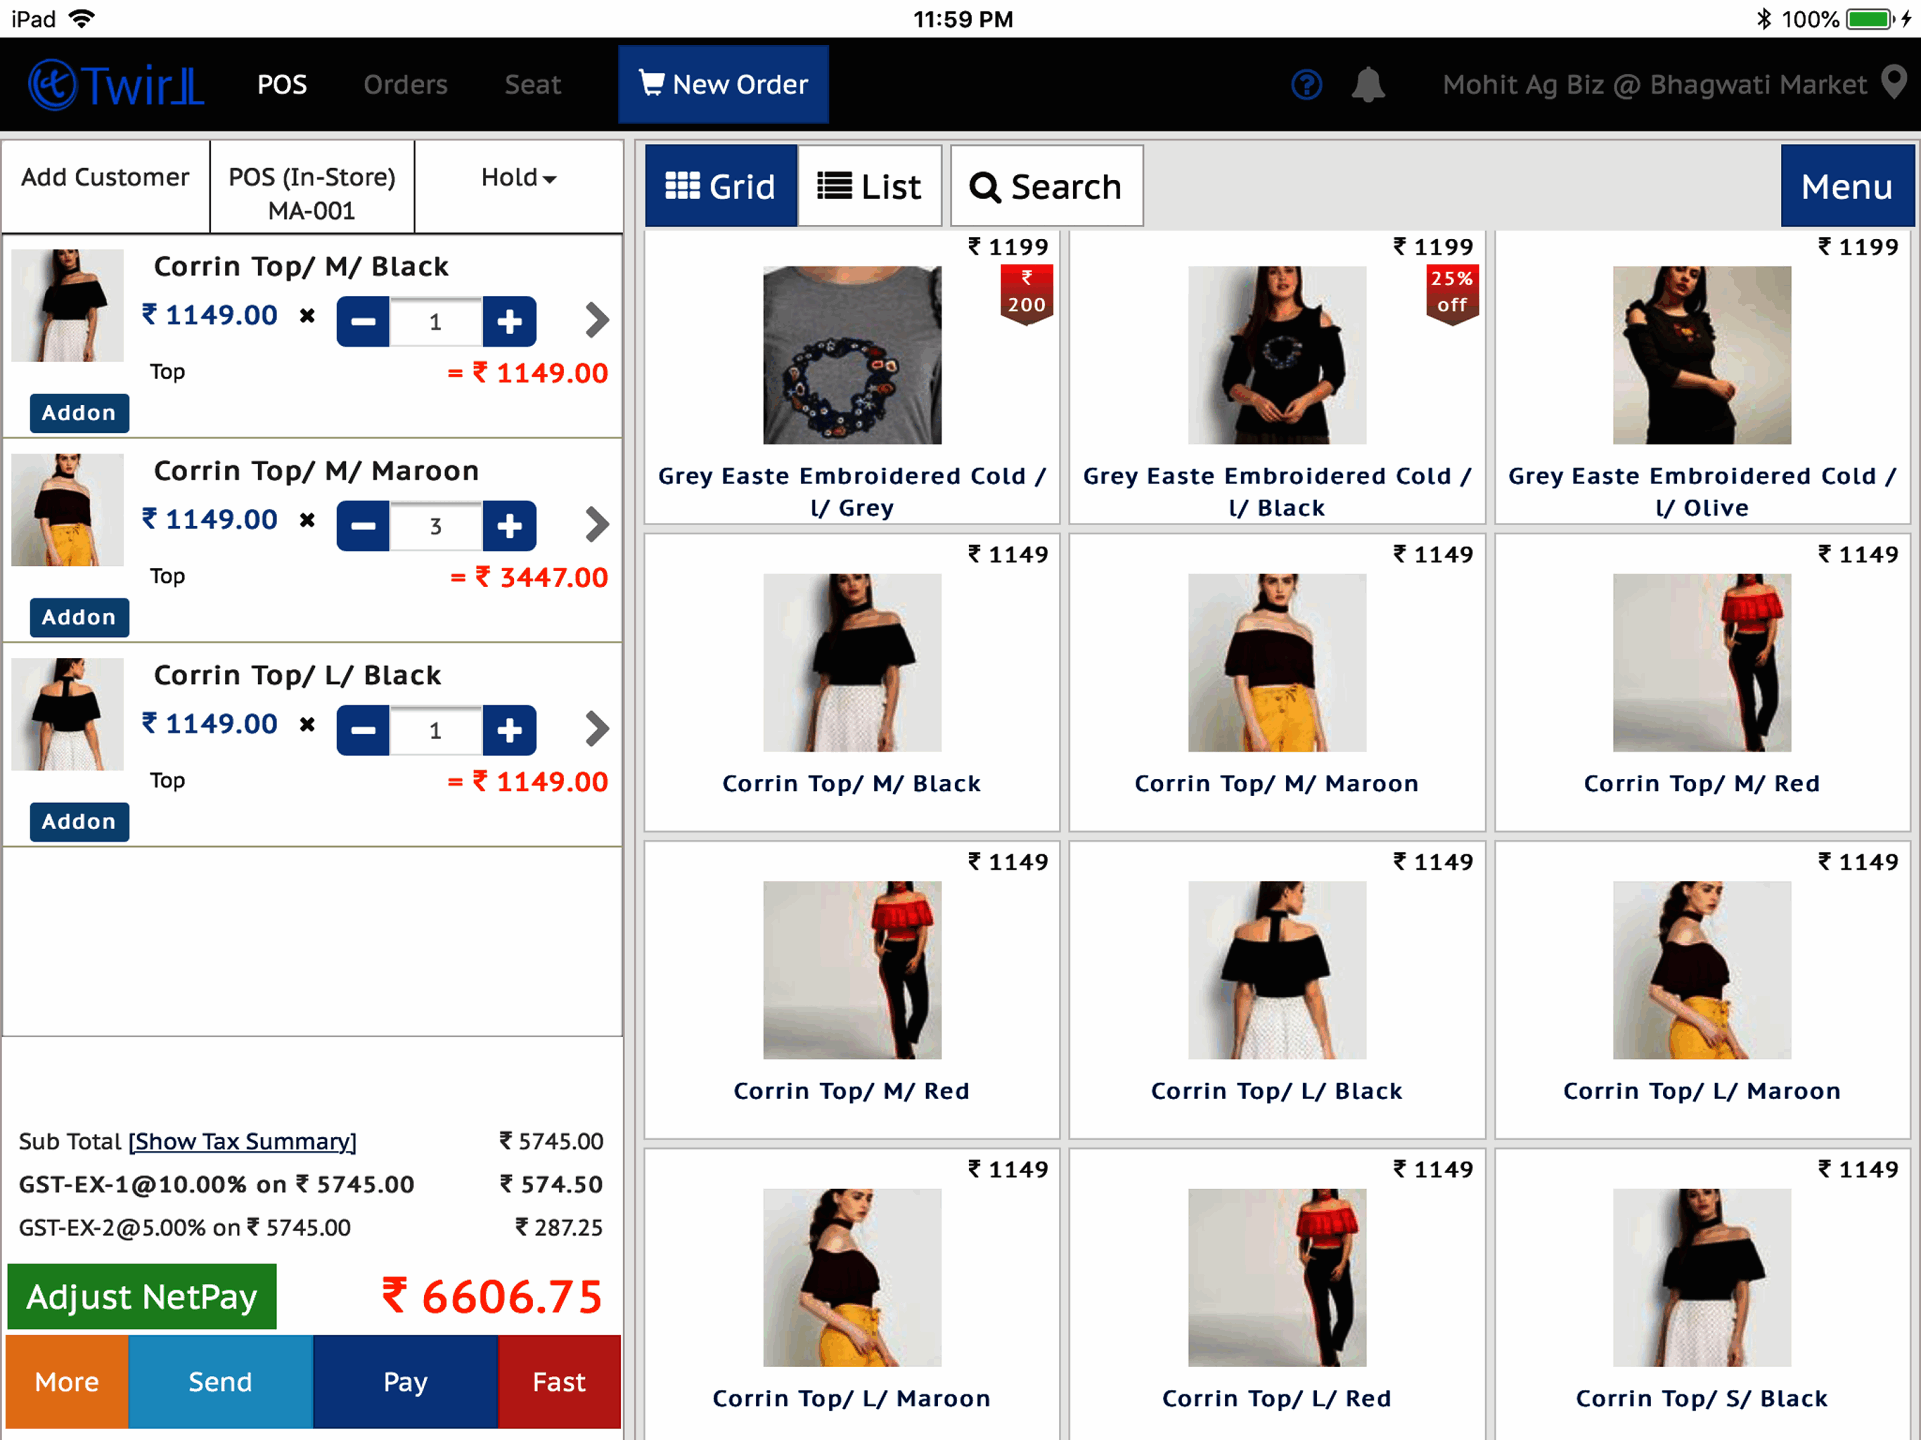This screenshot has width=1921, height=1440.
Task: Increase quantity of Corrin Top M Black
Action: [x=509, y=322]
